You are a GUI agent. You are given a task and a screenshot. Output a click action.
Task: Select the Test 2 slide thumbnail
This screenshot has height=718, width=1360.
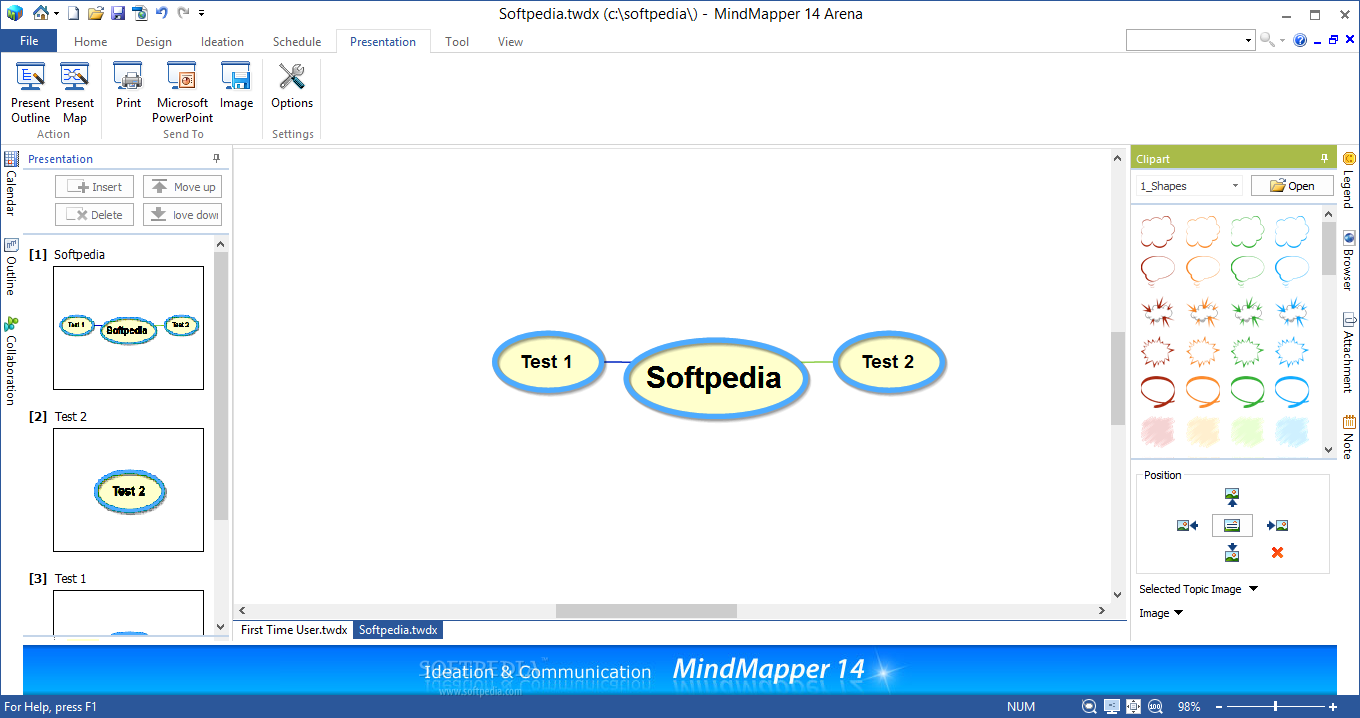pos(128,490)
